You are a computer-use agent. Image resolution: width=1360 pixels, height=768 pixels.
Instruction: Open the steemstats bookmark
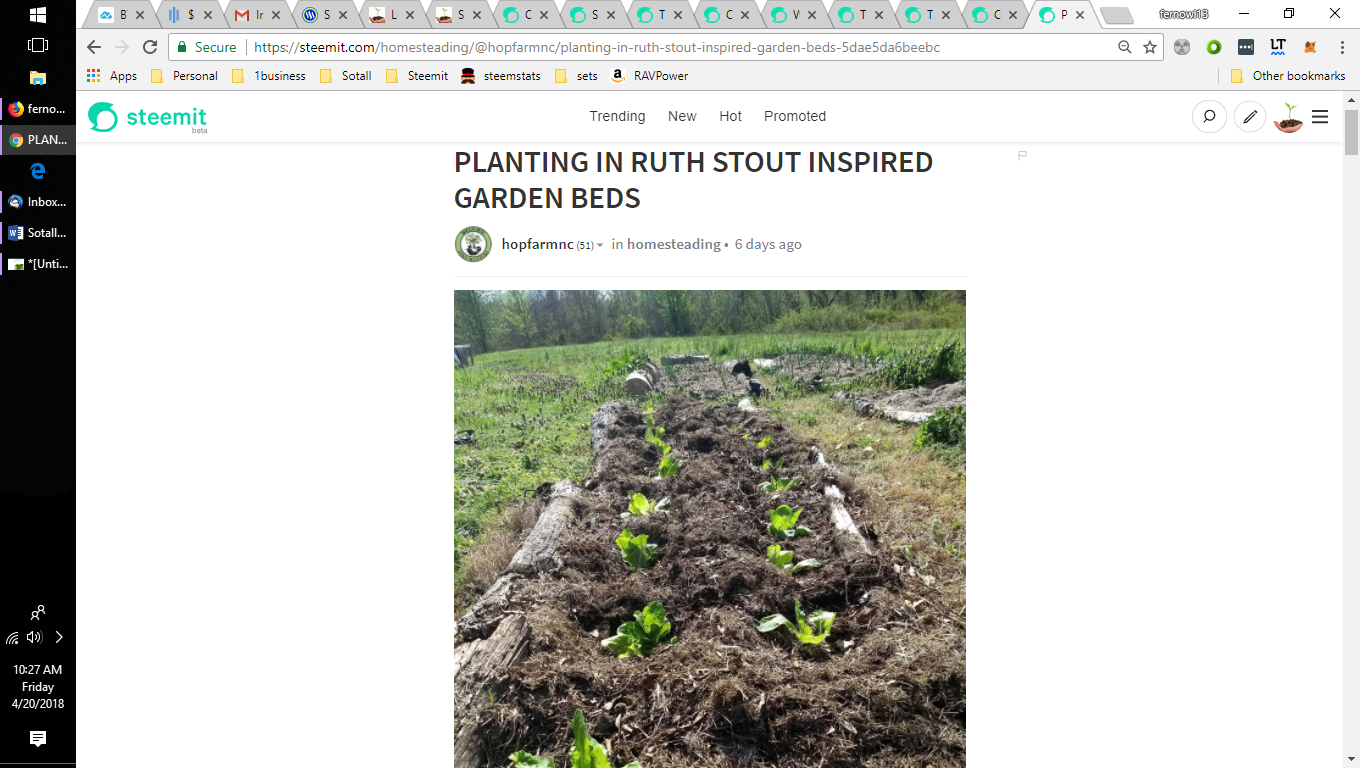point(500,76)
